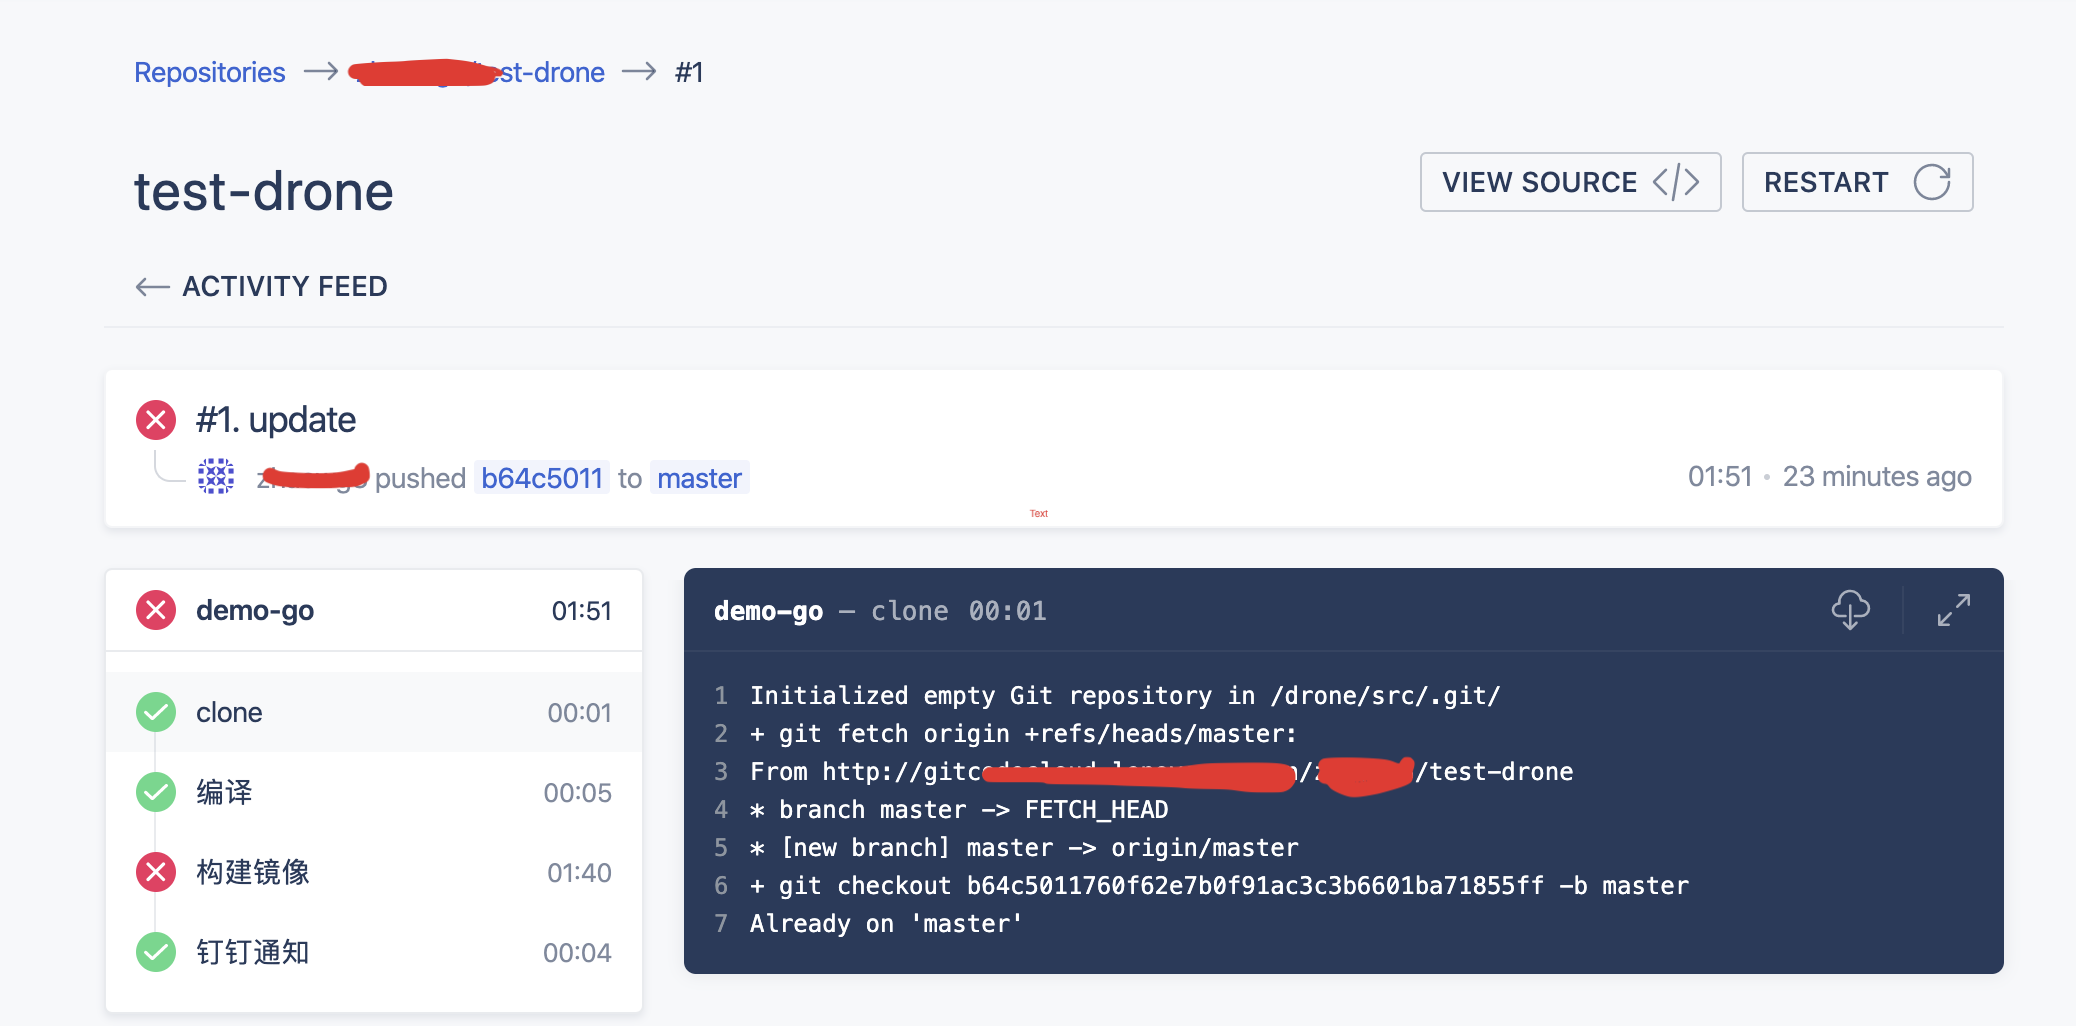Image resolution: width=2076 pixels, height=1026 pixels.
Task: Select the 钉钉通知 step
Action: tap(374, 952)
